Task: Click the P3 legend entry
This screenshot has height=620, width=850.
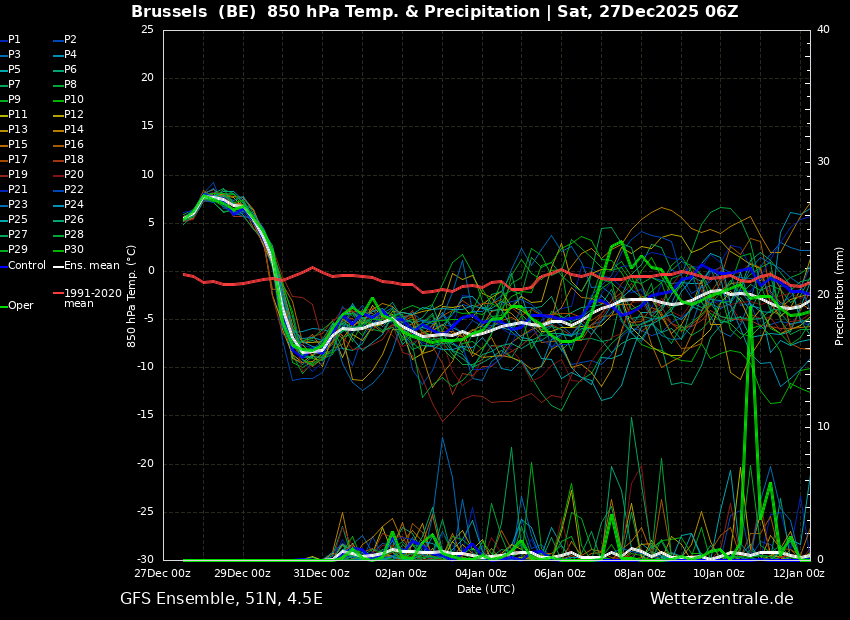Action: coord(10,55)
